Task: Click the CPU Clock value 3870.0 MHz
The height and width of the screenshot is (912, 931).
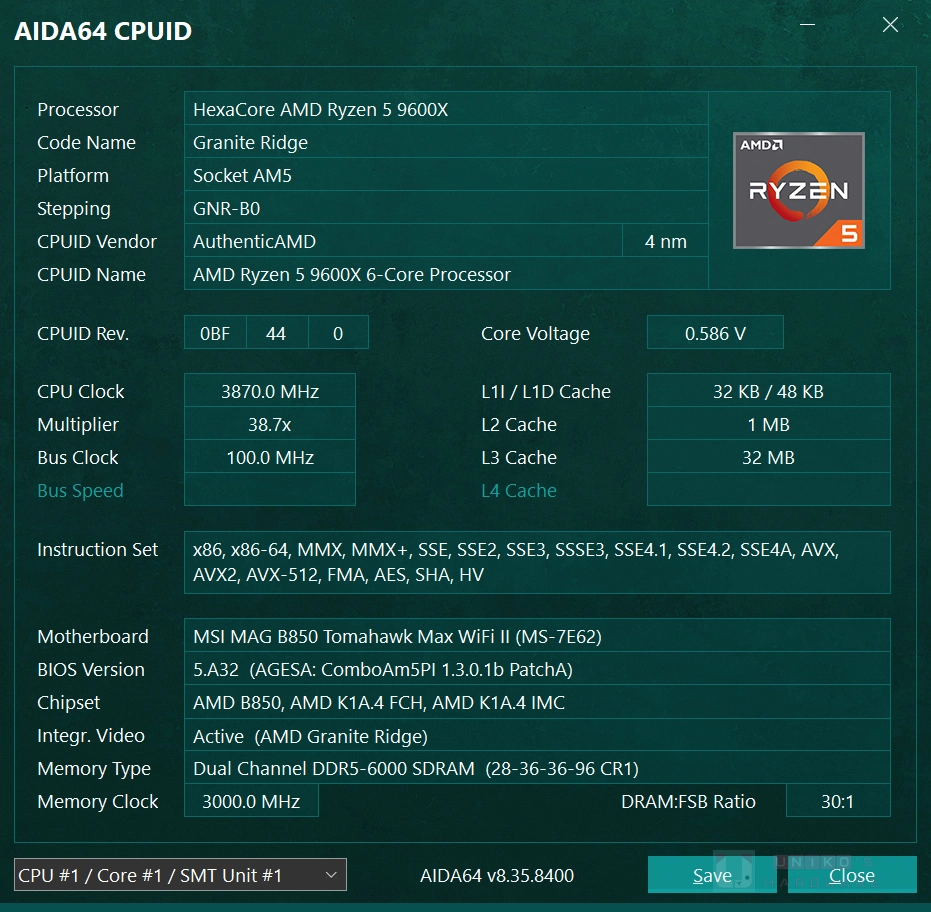Action: tap(270, 391)
